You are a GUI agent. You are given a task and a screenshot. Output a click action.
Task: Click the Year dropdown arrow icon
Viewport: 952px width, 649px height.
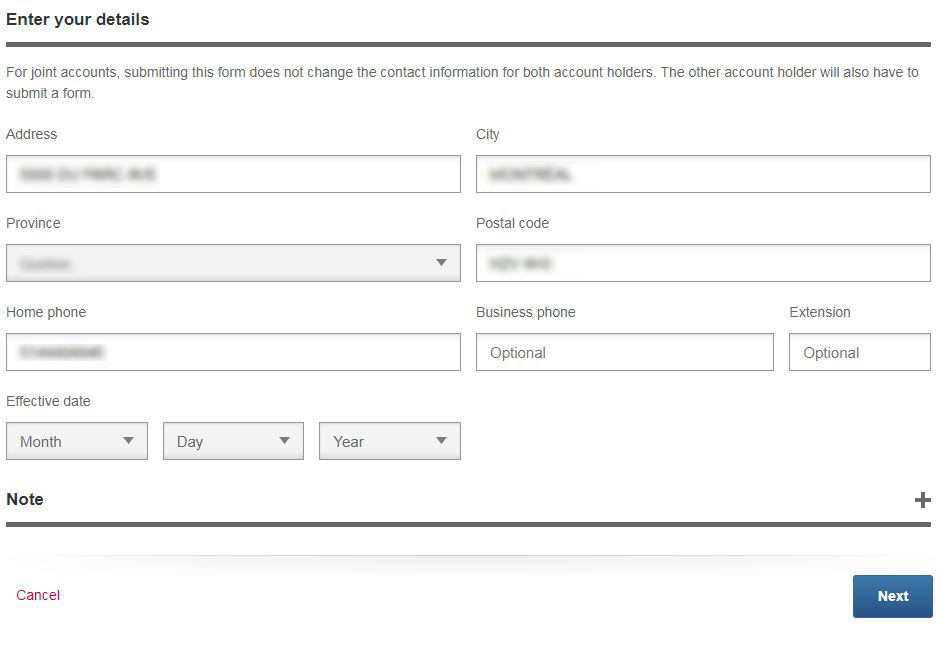(441, 440)
